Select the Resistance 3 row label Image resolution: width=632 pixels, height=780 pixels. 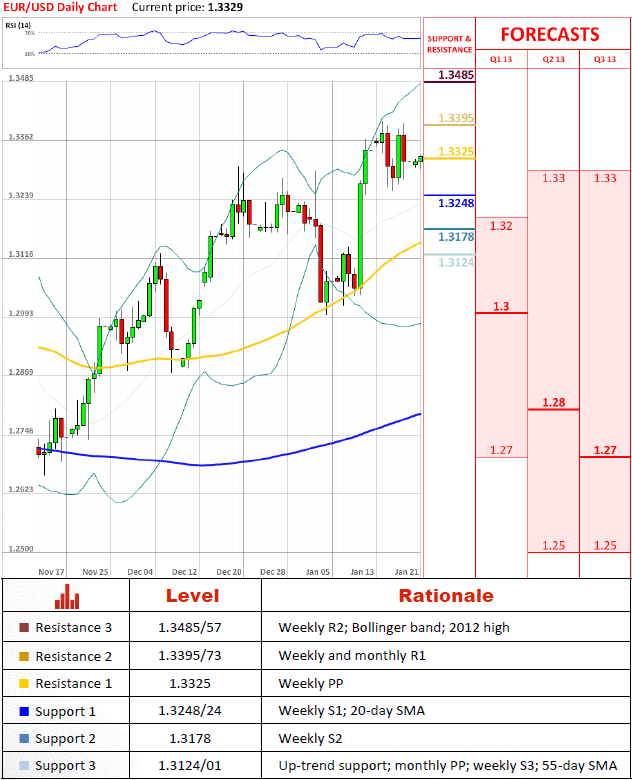pyautogui.click(x=74, y=628)
